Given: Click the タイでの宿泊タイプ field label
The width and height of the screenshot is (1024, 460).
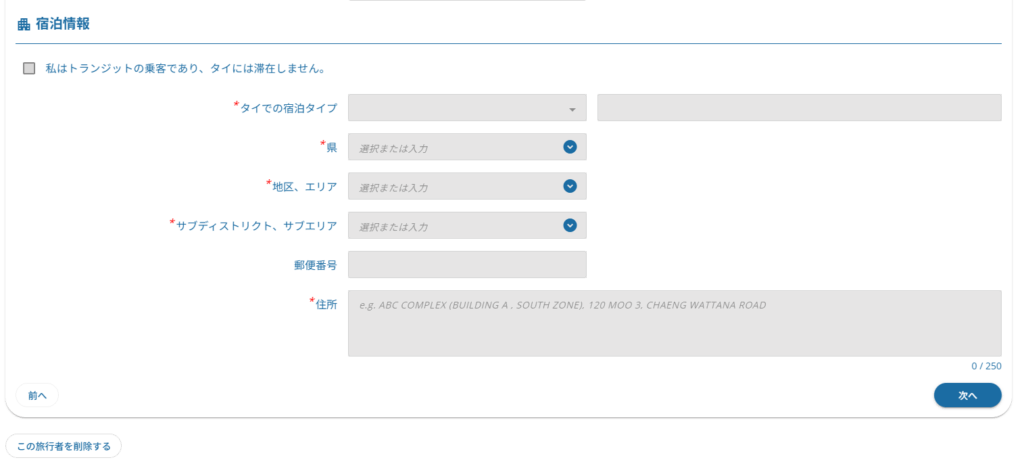Looking at the screenshot, I should coord(289,108).
